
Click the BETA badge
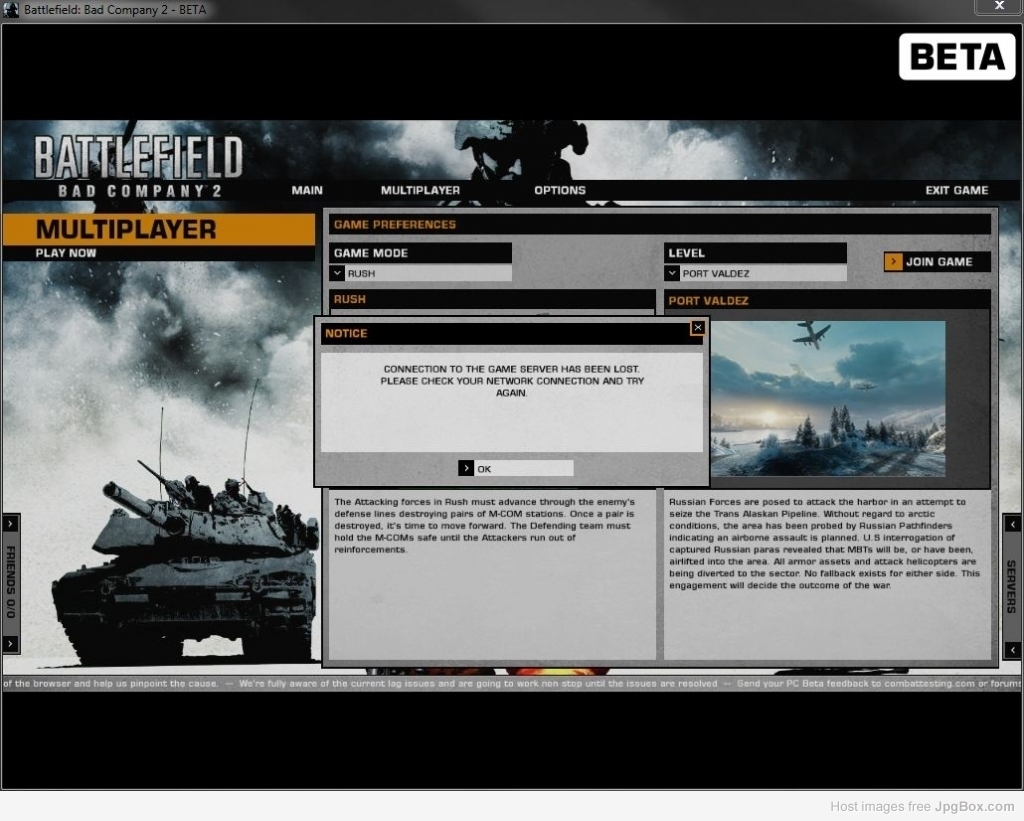(957, 57)
